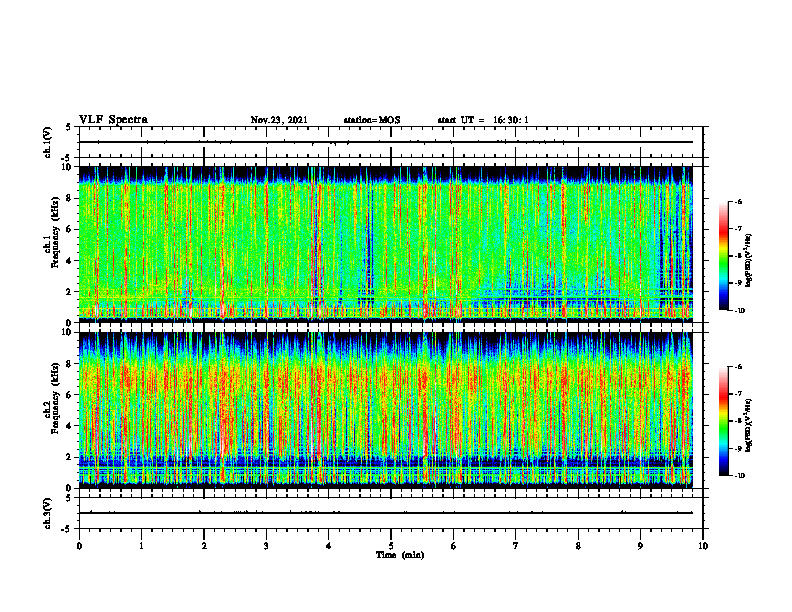Select the date text "Nov.23, 2021"

point(279,120)
